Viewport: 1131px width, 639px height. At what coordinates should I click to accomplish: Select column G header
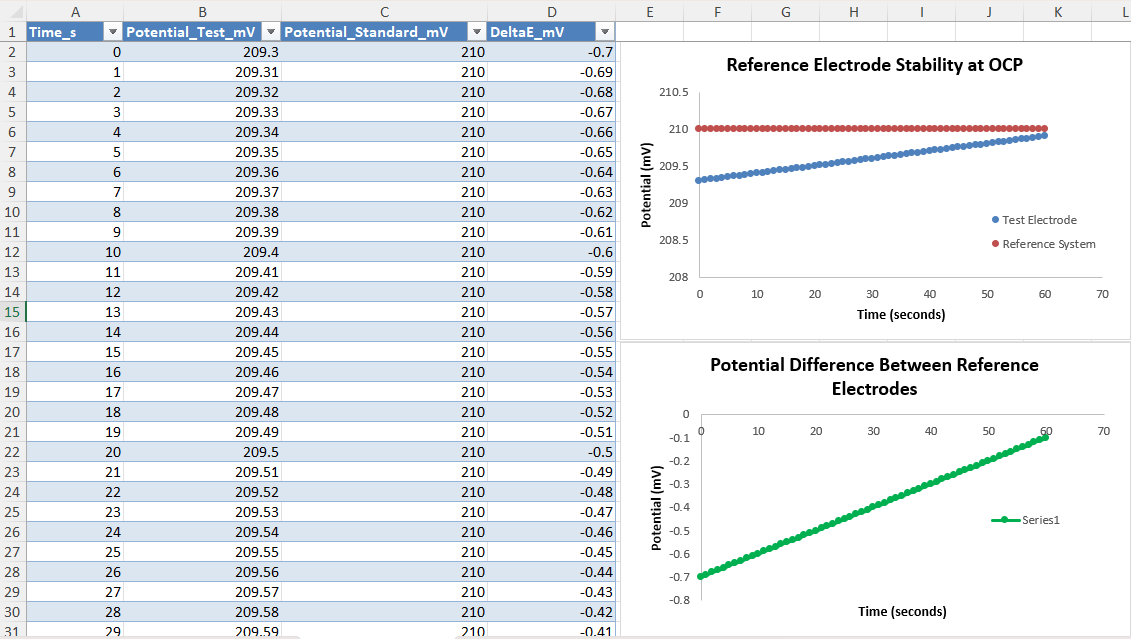coord(785,12)
